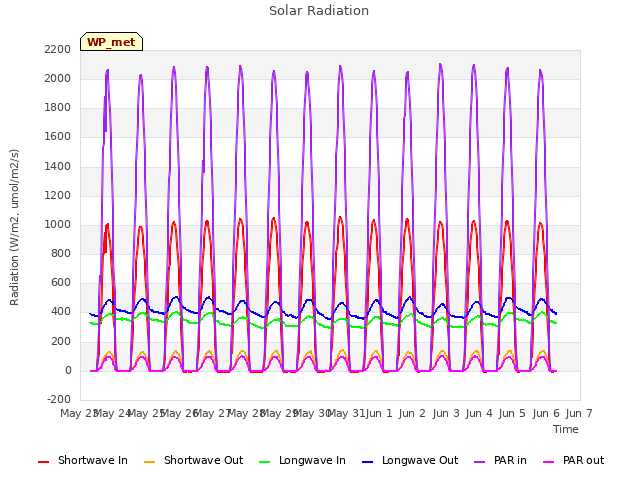The height and width of the screenshot is (480, 640).
Task: Click the WP_met site label box
Action: click(111, 42)
